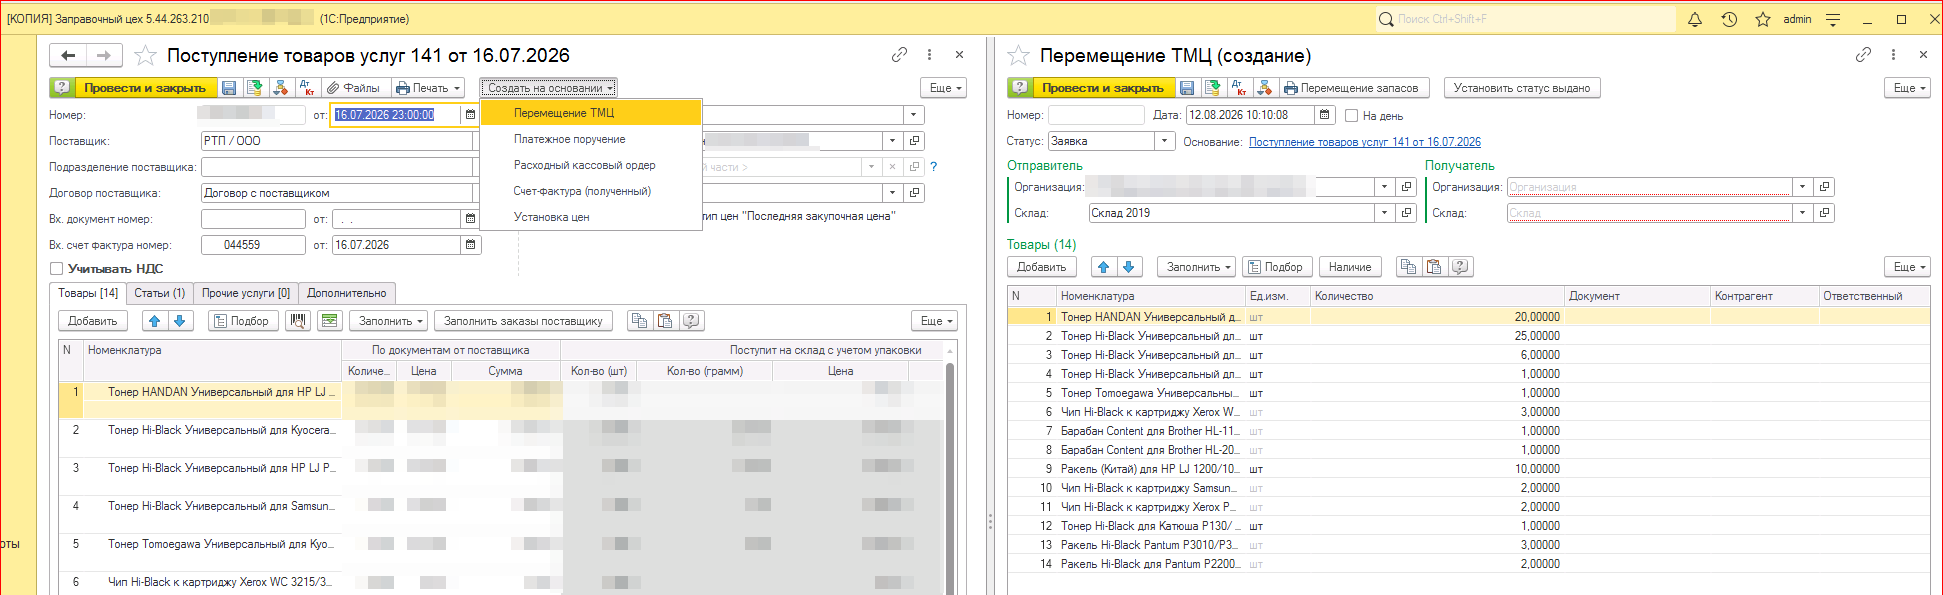This screenshot has width=1943, height=595.
Task: Click Получатель Организация input field
Action: (1649, 187)
